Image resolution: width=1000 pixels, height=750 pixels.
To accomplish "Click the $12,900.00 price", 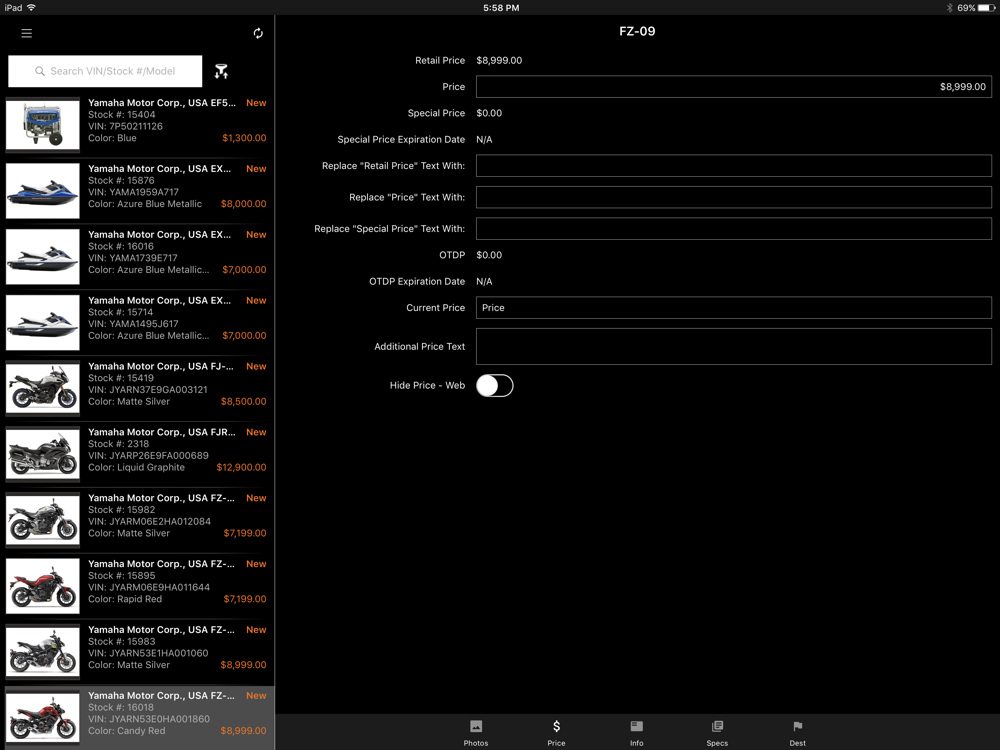I will (x=242, y=467).
